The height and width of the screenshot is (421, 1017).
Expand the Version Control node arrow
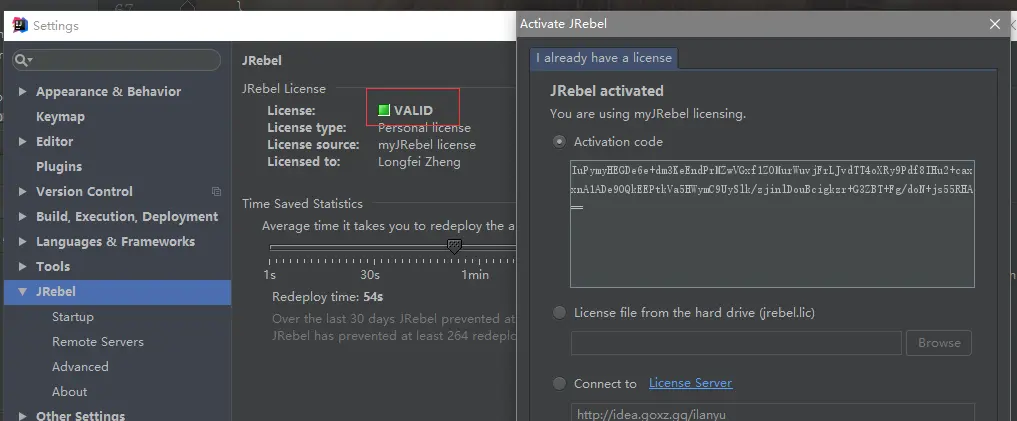[x=23, y=191]
